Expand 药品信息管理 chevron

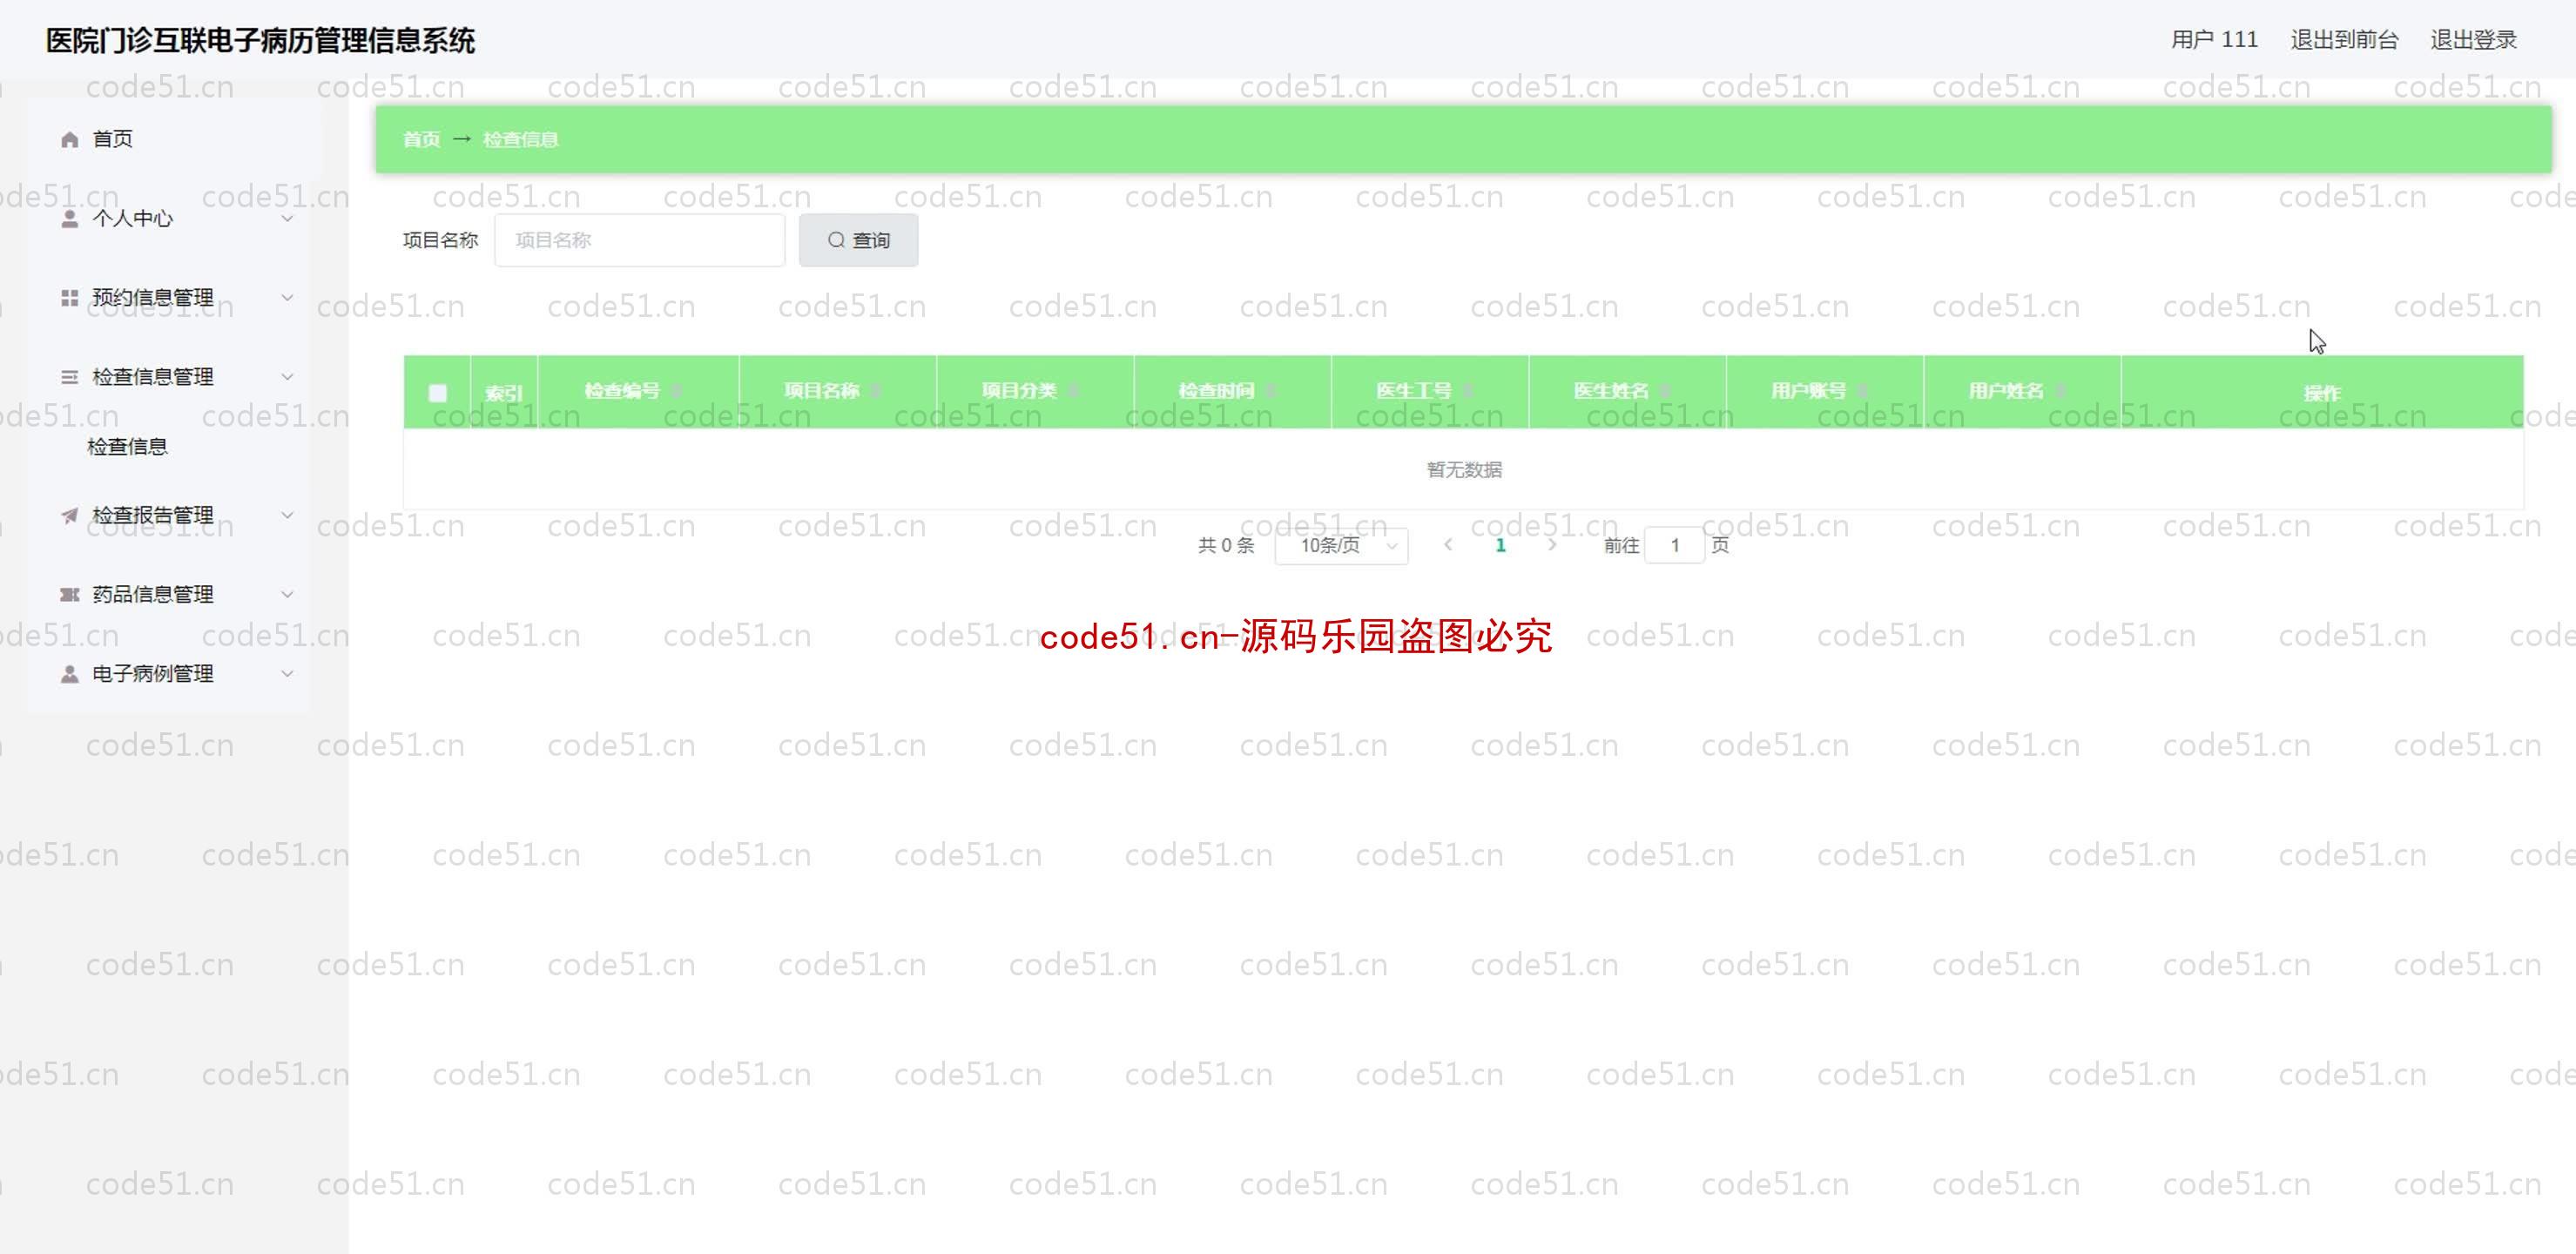click(287, 594)
